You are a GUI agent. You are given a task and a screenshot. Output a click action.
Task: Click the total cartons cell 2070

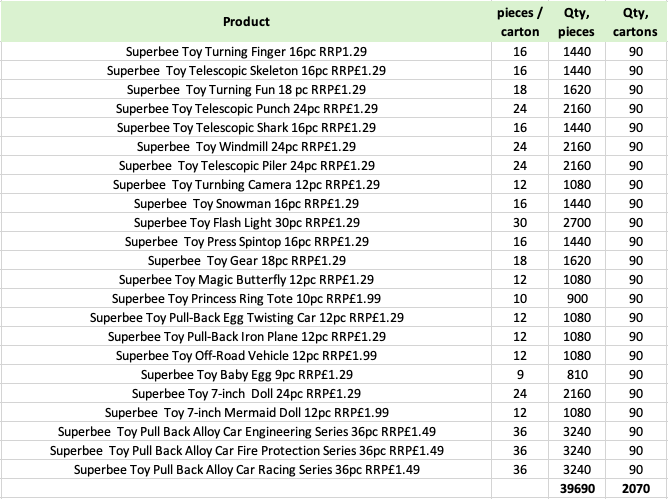(x=636, y=488)
